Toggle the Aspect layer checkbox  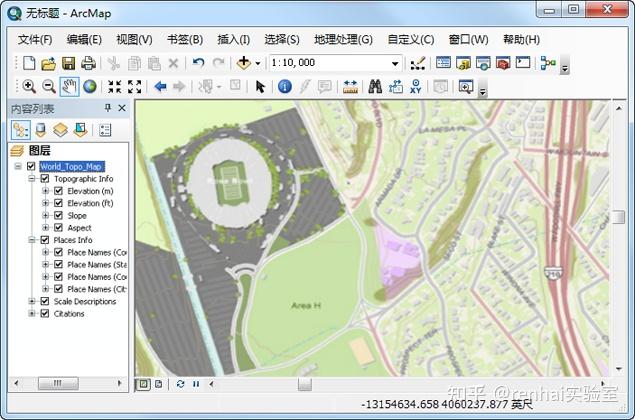point(58,227)
